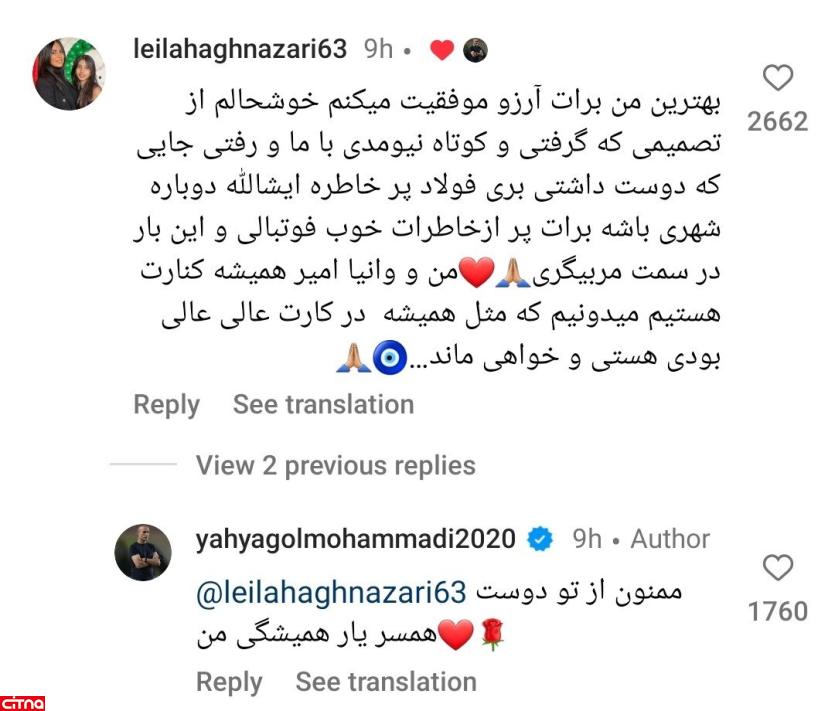Open the @leilahaghnazari63 mention in reply
Image resolution: width=835 pixels, height=711 pixels.
coord(331,593)
